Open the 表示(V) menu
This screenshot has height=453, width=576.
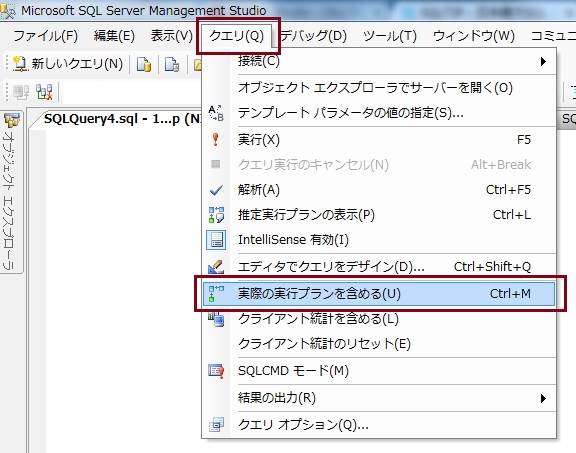(172, 36)
